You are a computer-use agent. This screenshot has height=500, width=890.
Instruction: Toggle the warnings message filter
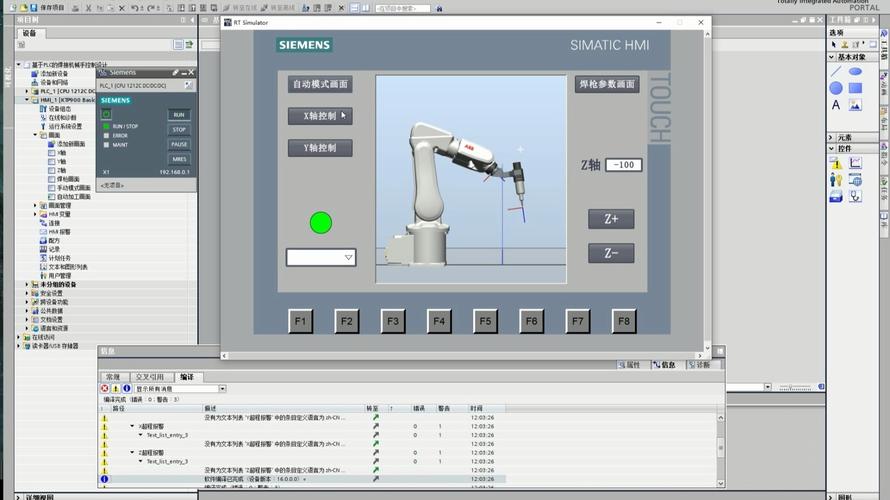(x=116, y=389)
